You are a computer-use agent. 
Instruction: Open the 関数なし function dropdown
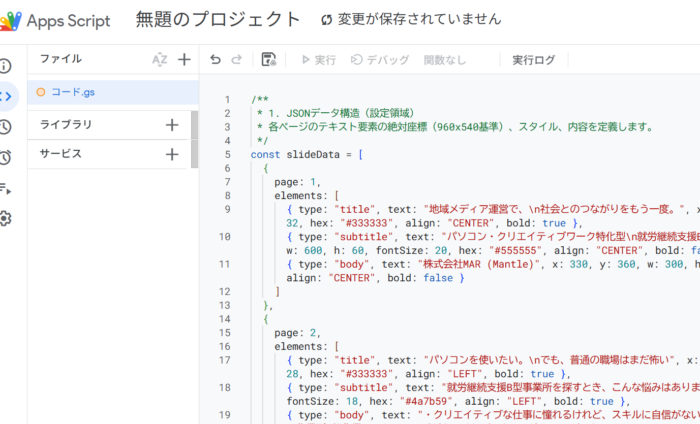tap(445, 60)
